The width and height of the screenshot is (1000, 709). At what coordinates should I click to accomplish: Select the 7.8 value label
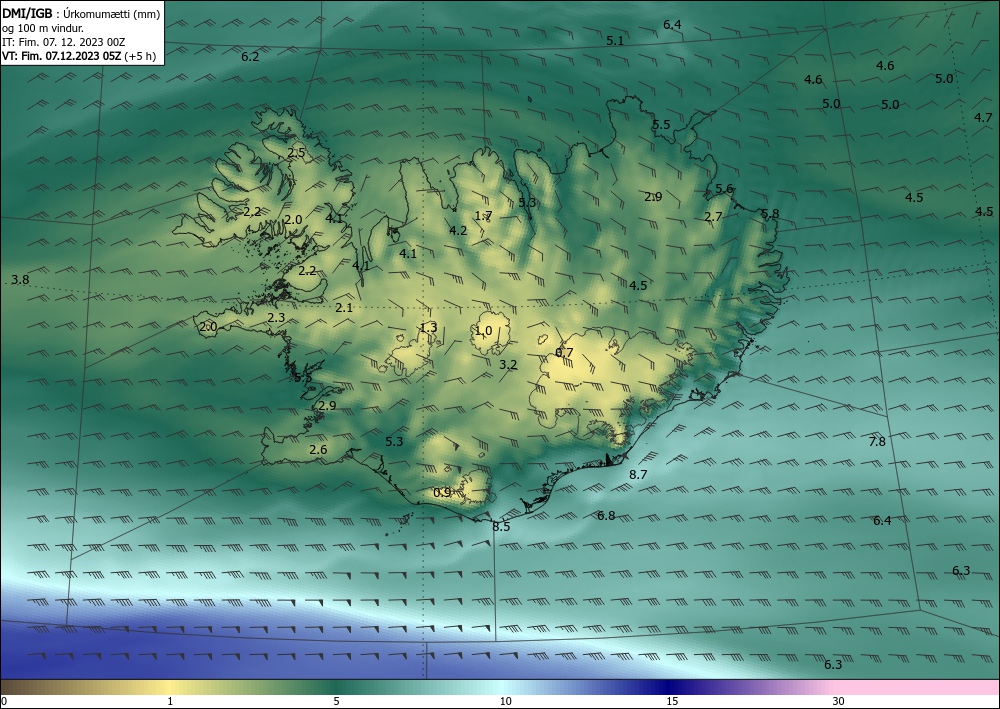tap(877, 441)
